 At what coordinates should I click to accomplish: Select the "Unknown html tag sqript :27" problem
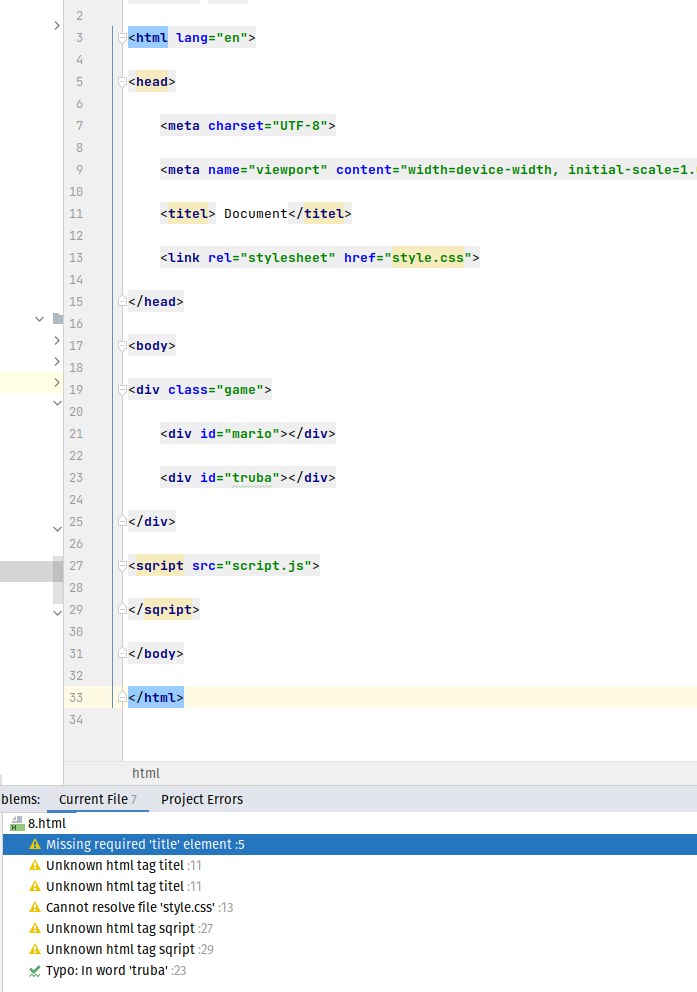(x=350, y=928)
